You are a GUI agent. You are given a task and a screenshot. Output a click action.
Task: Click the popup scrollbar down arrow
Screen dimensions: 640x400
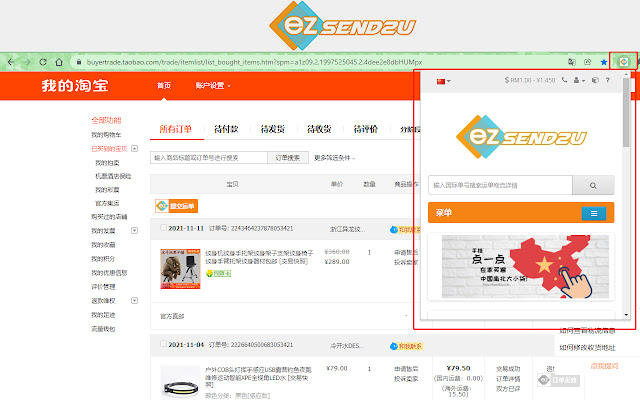tap(626, 315)
